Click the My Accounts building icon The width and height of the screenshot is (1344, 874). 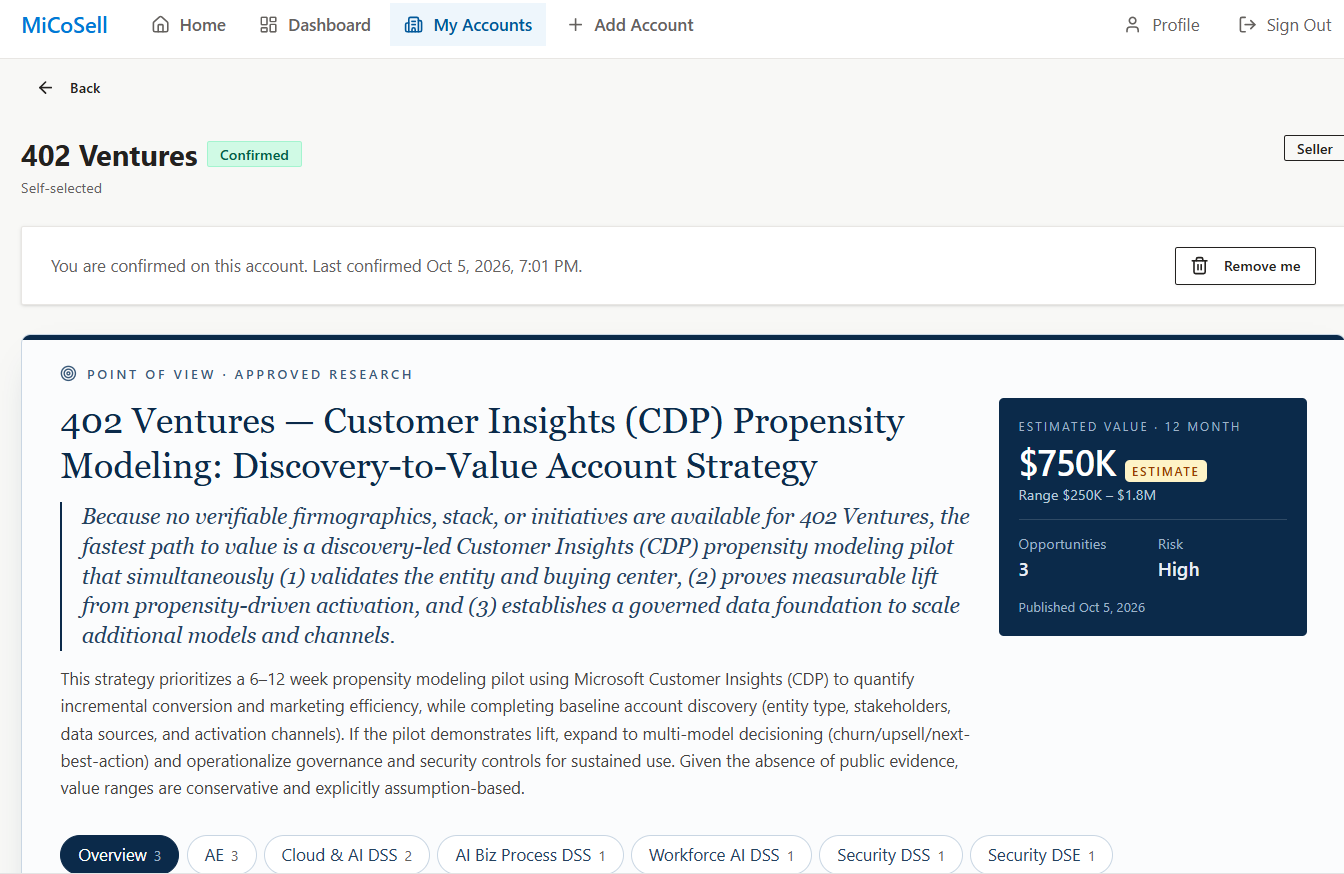[413, 25]
